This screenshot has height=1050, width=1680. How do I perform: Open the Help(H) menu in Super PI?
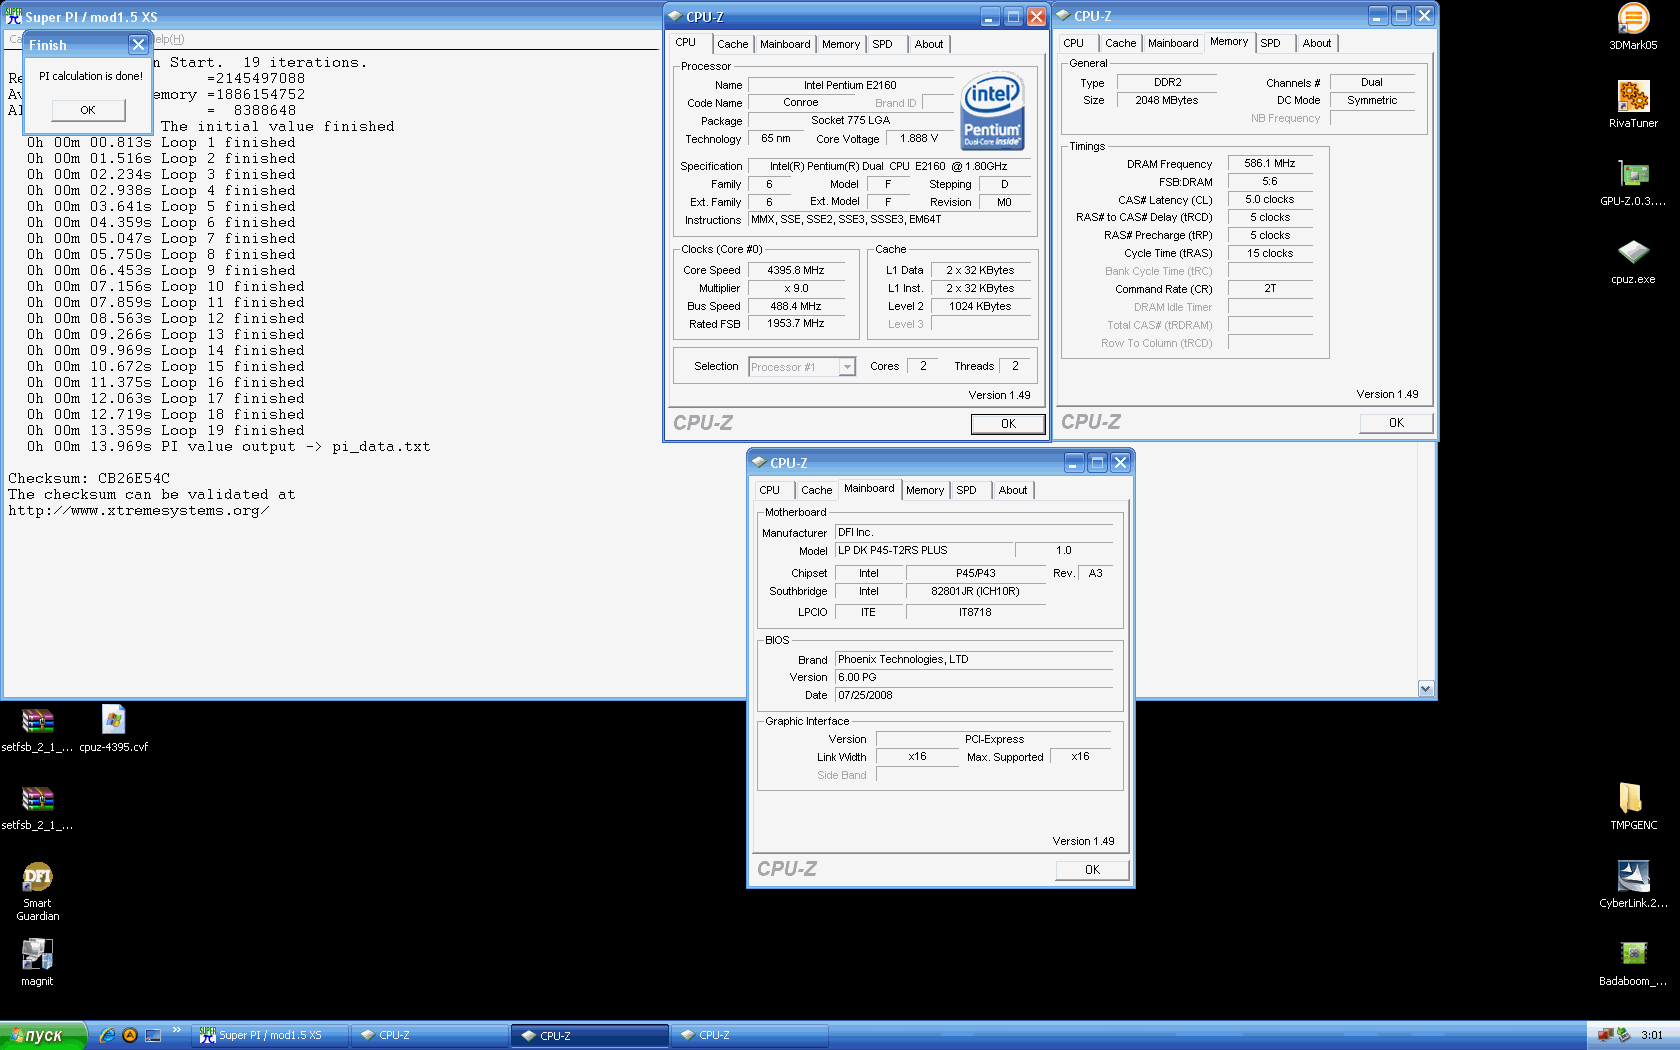coord(168,39)
